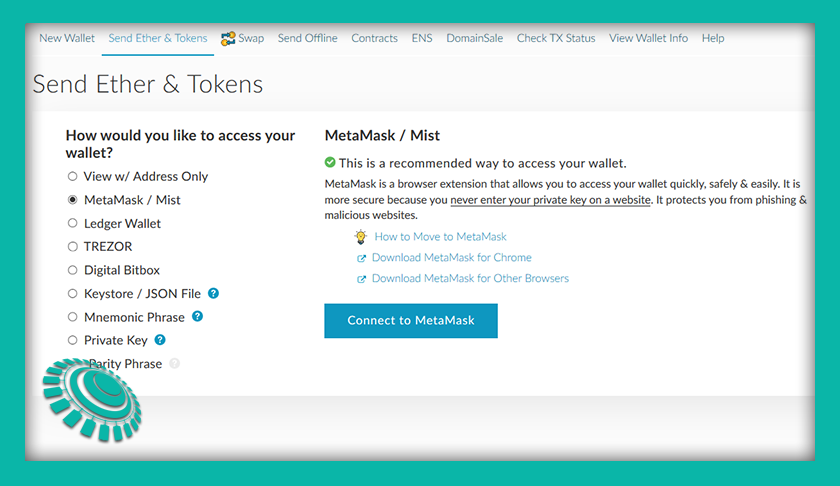This screenshot has width=840, height=486.
Task: Open the New Wallet tab
Action: coord(67,38)
